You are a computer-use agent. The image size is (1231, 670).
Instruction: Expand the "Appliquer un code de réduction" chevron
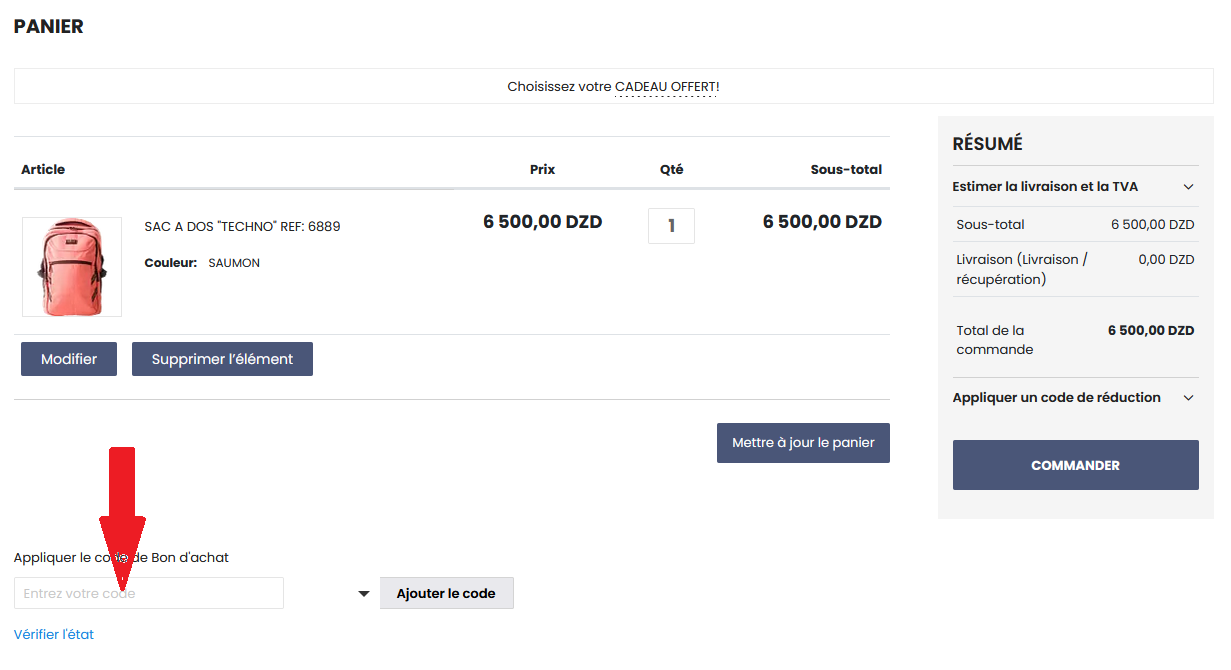1188,398
